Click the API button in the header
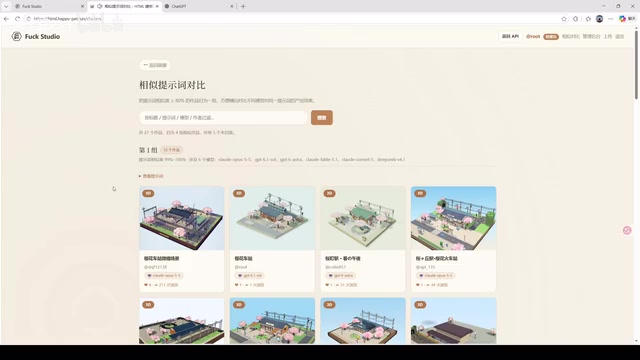This screenshot has height=360, width=640. pyautogui.click(x=510, y=36)
